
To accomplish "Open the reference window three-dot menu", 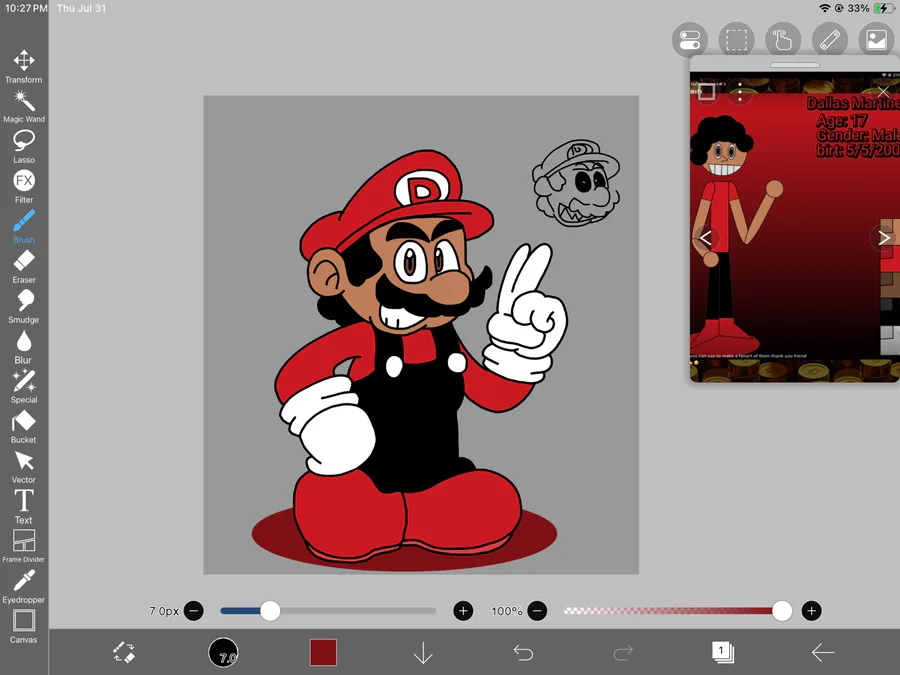I will click(740, 92).
